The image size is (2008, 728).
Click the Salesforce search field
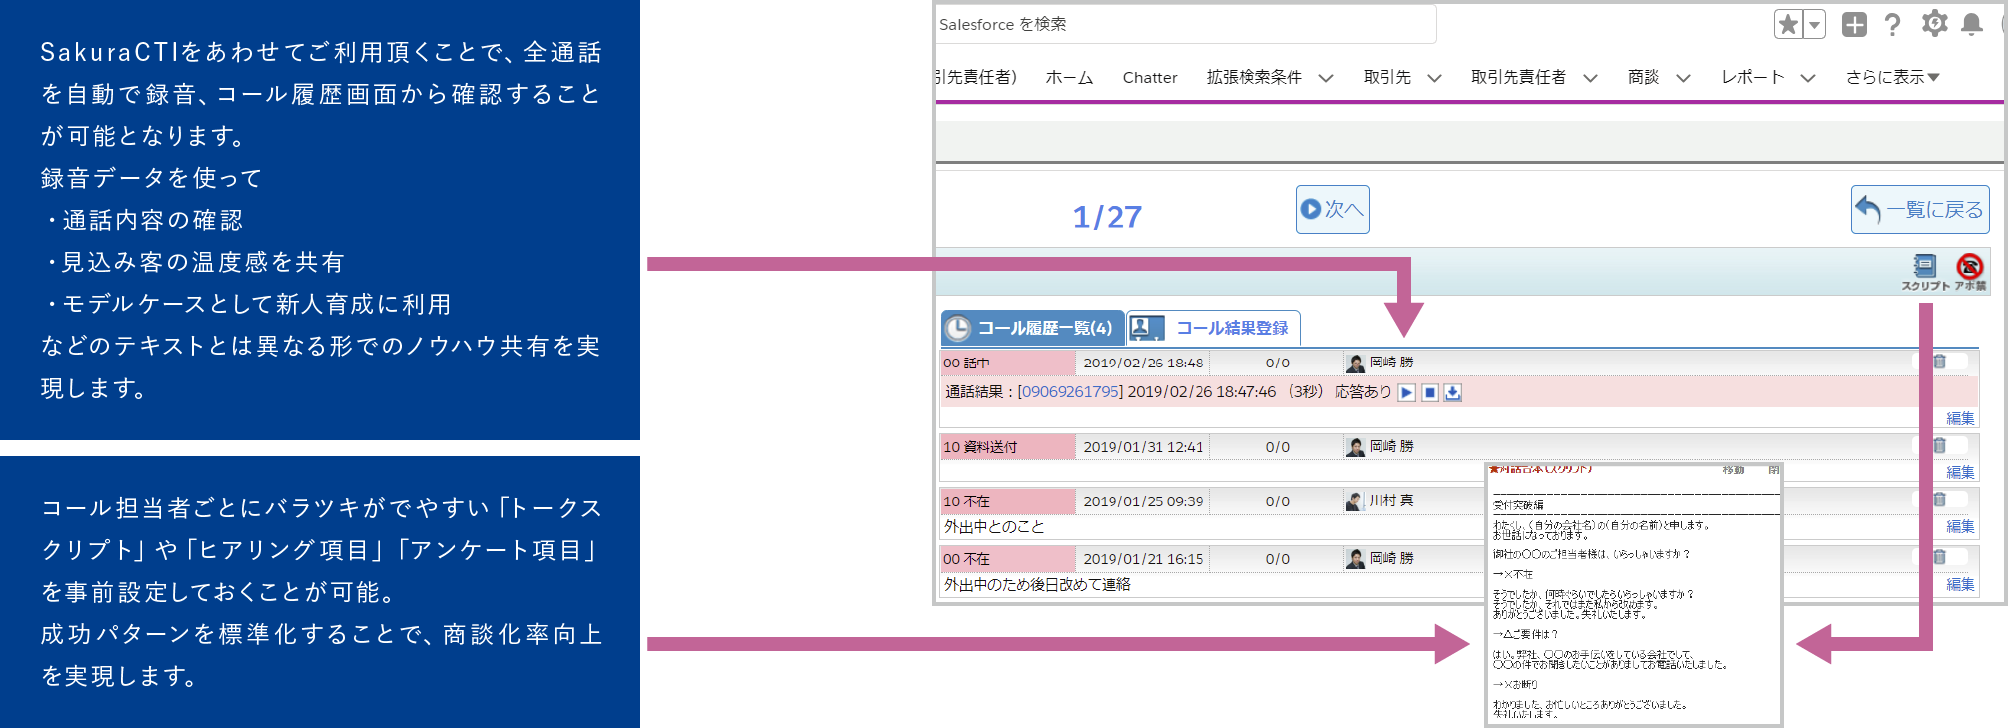1186,24
